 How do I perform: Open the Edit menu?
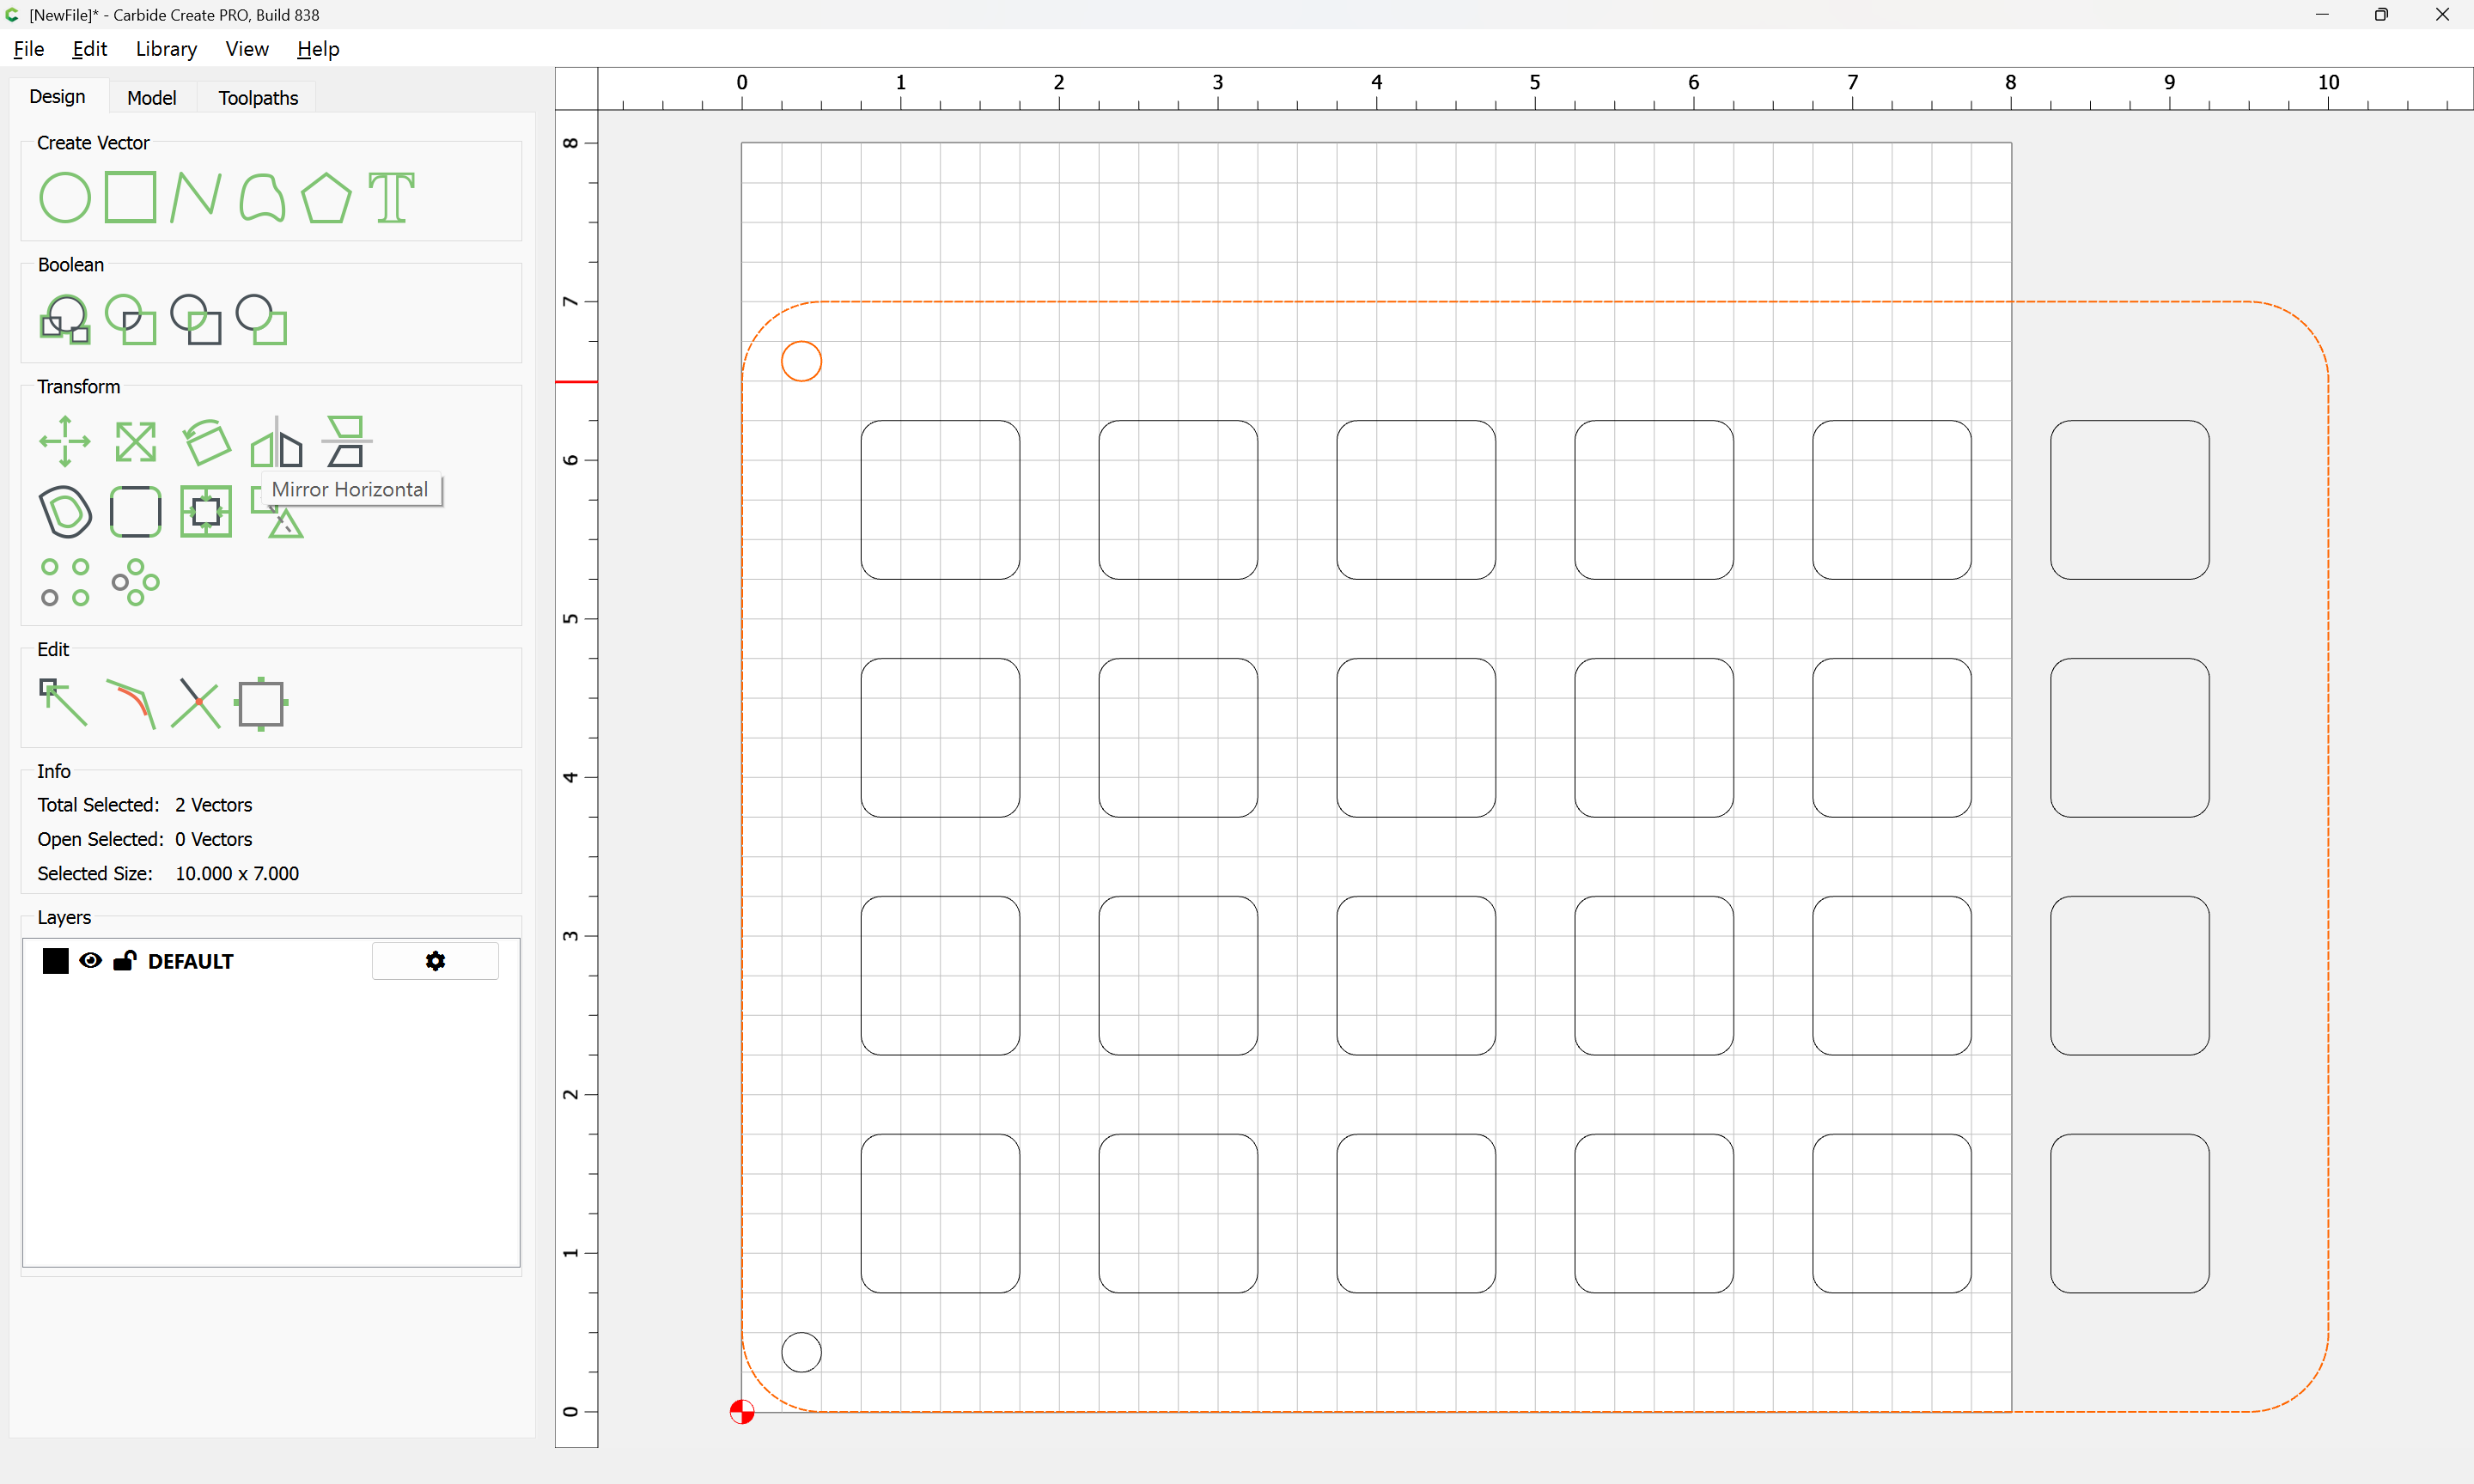tap(90, 49)
